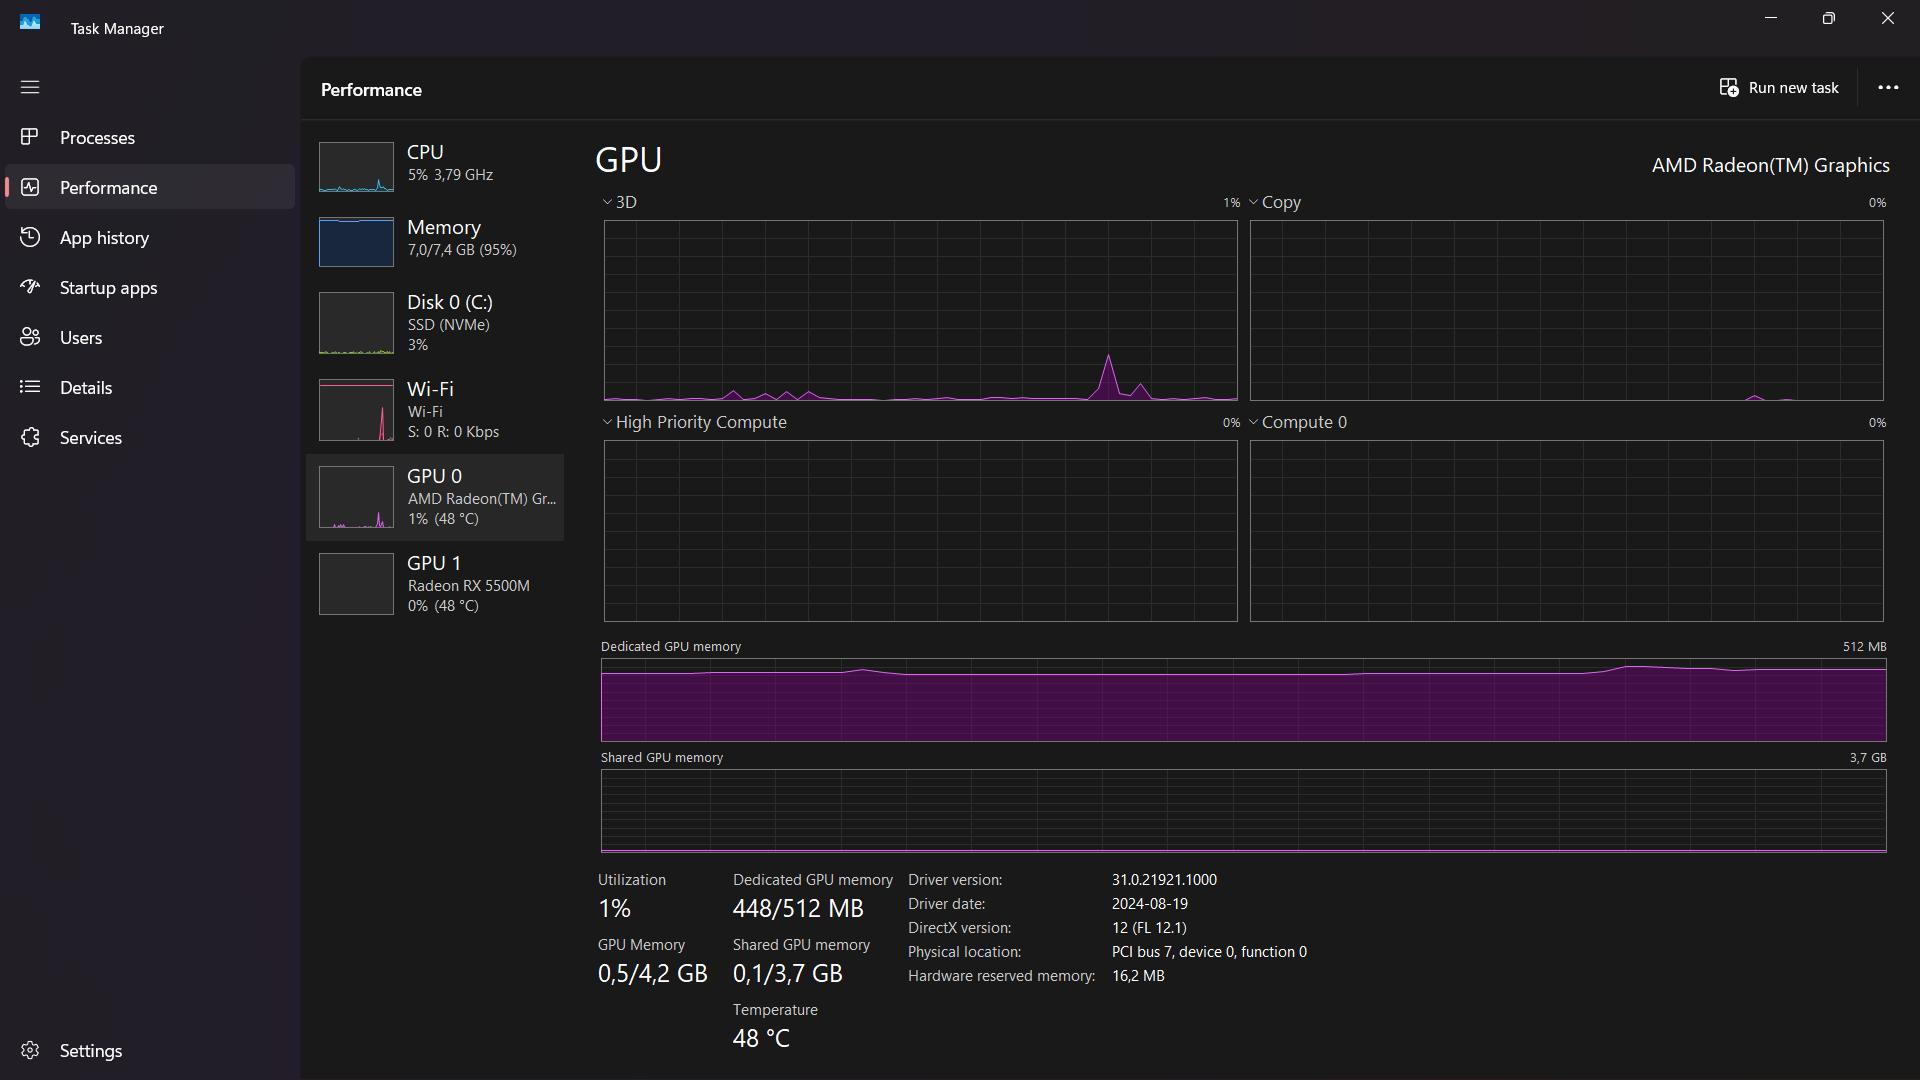Open the Copy engine graph dropdown
This screenshot has height=1080, width=1920.
click(x=1253, y=202)
